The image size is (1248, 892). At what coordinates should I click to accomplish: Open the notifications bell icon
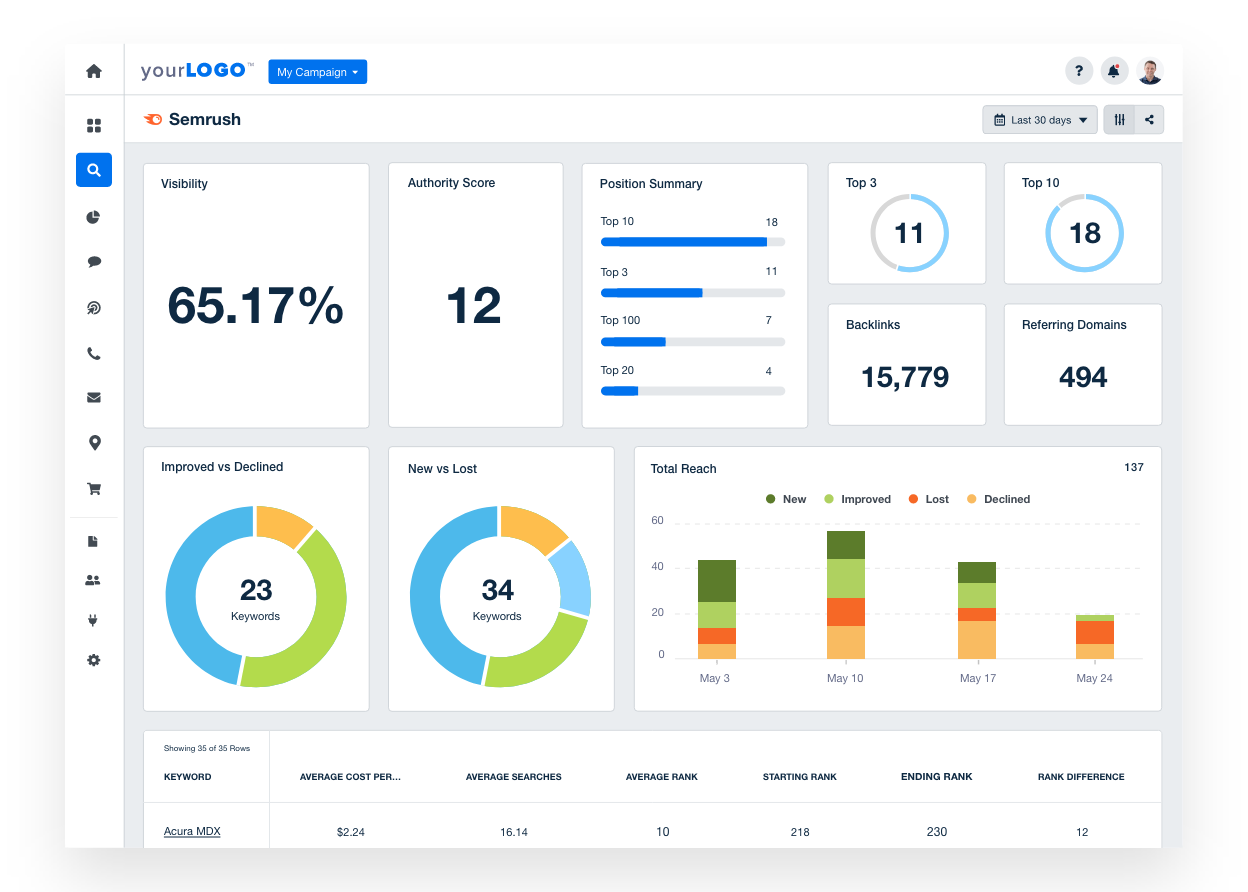click(x=1114, y=71)
